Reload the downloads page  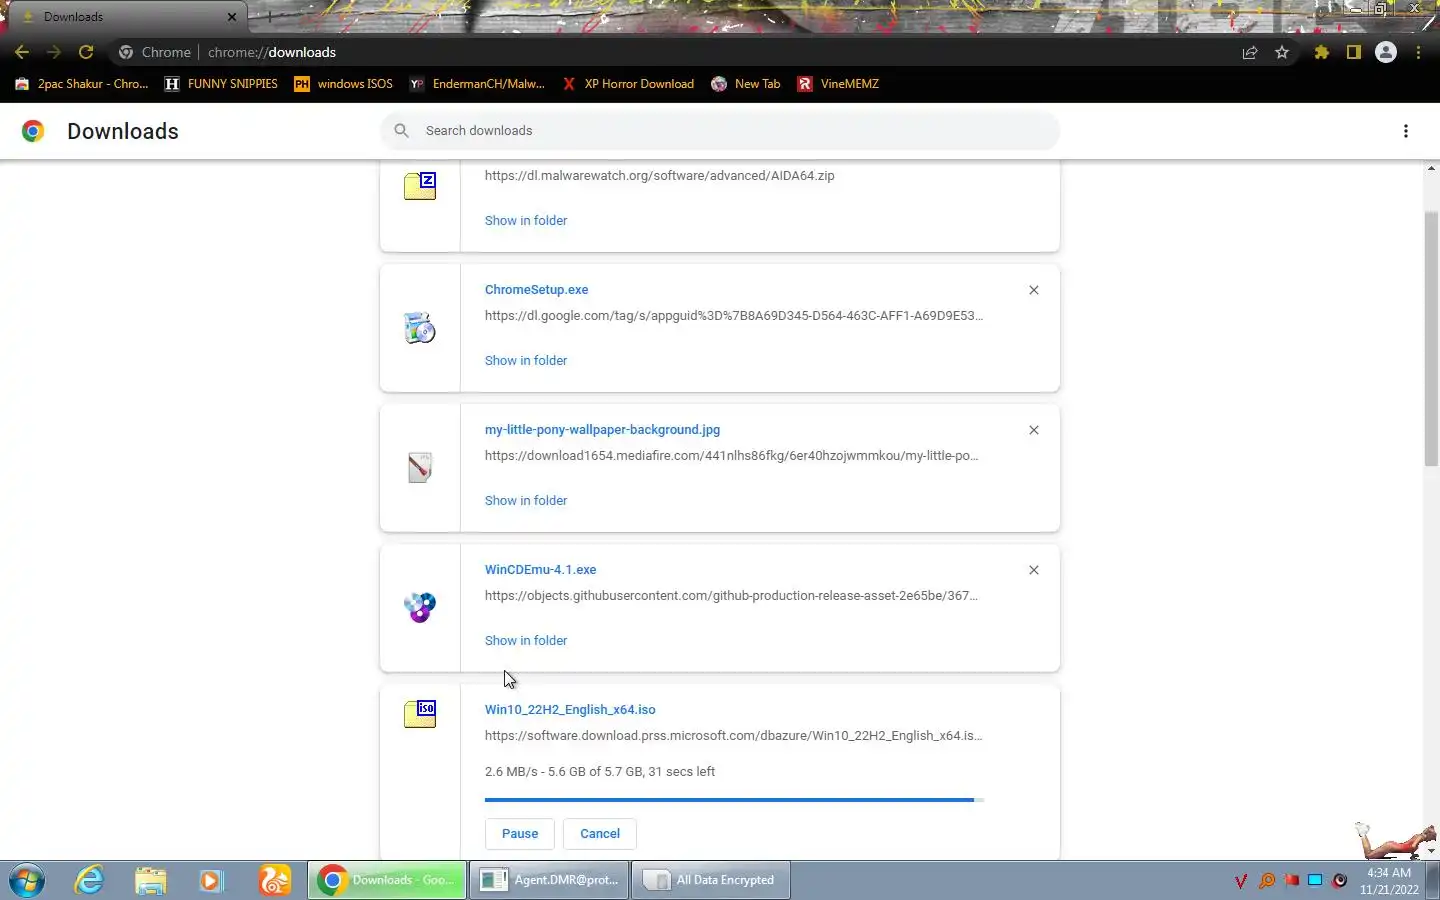coord(86,52)
